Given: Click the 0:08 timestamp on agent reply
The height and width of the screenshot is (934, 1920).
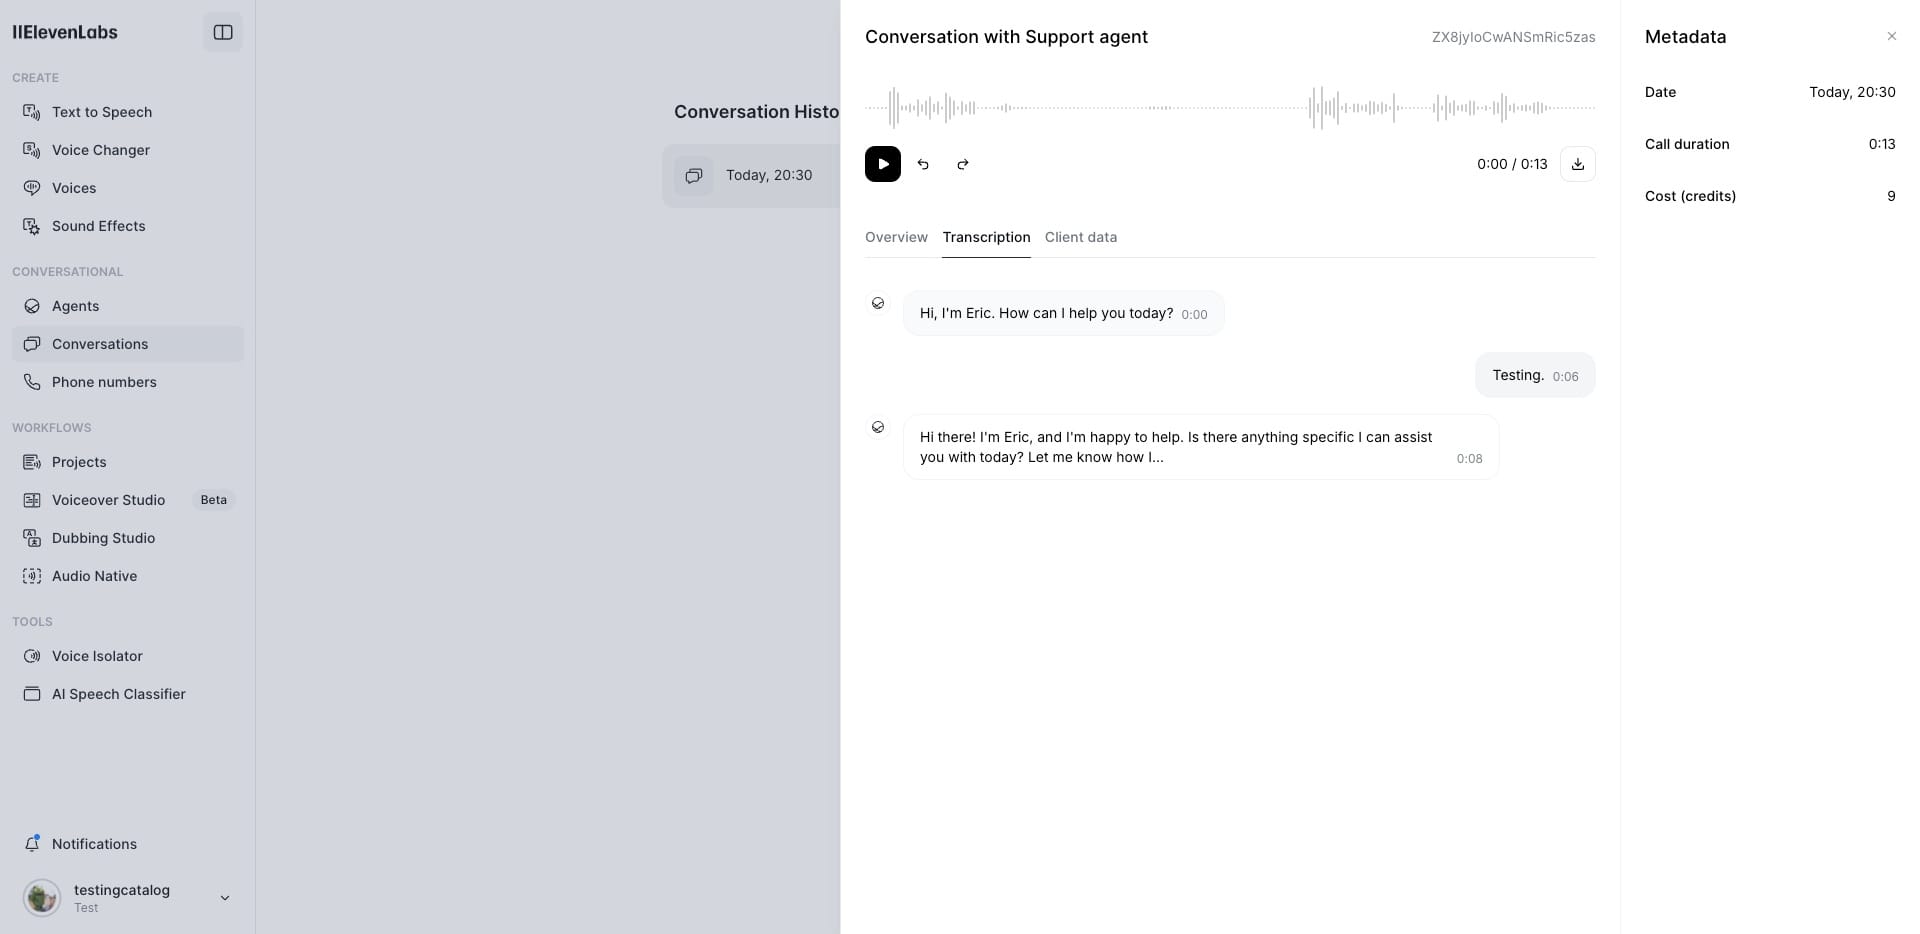Looking at the screenshot, I should [1469, 459].
